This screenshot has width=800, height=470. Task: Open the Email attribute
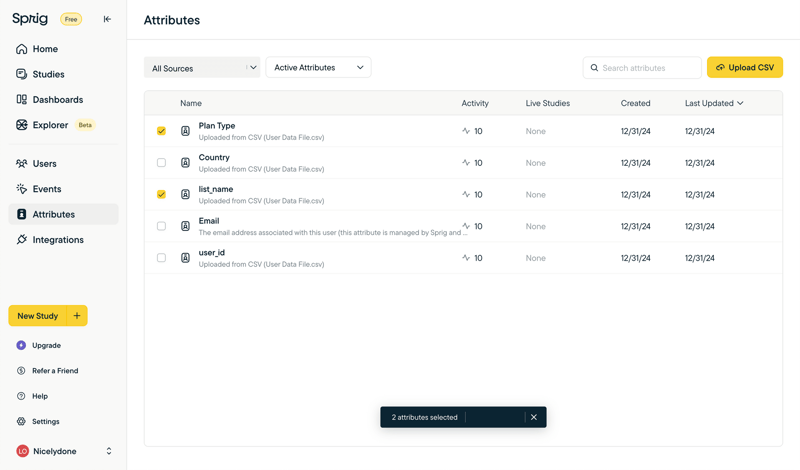(x=209, y=220)
